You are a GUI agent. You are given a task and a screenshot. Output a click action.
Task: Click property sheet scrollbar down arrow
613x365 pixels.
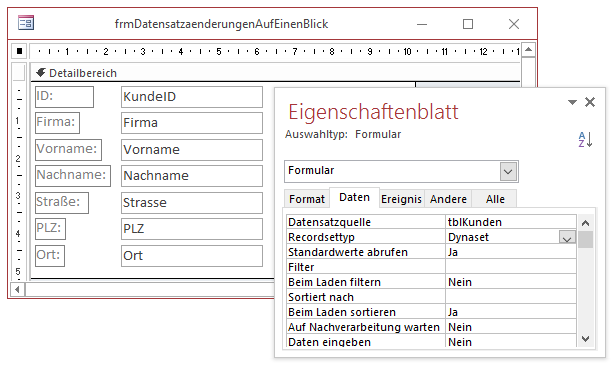click(x=585, y=339)
